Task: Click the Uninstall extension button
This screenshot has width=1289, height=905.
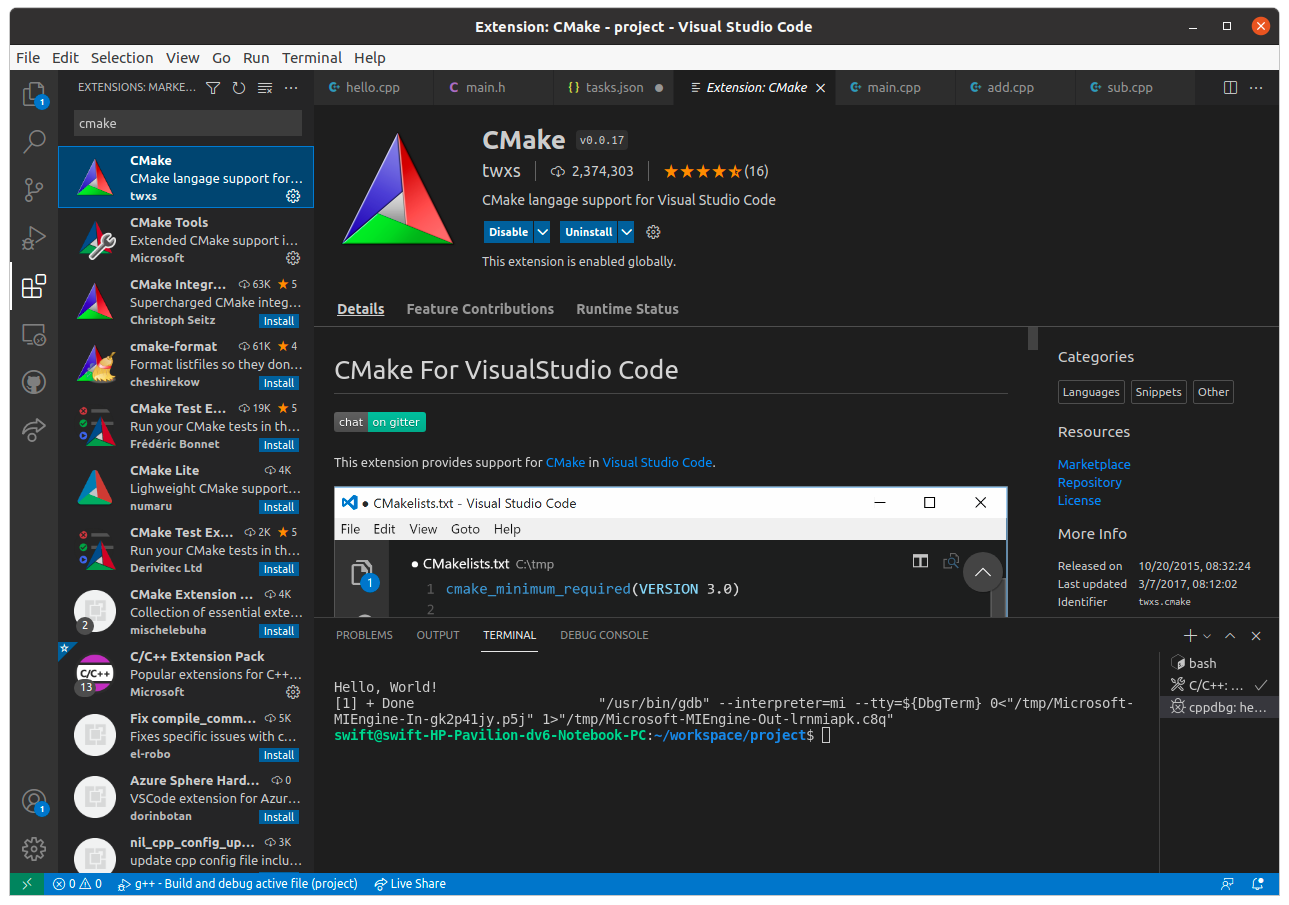Action: [589, 232]
